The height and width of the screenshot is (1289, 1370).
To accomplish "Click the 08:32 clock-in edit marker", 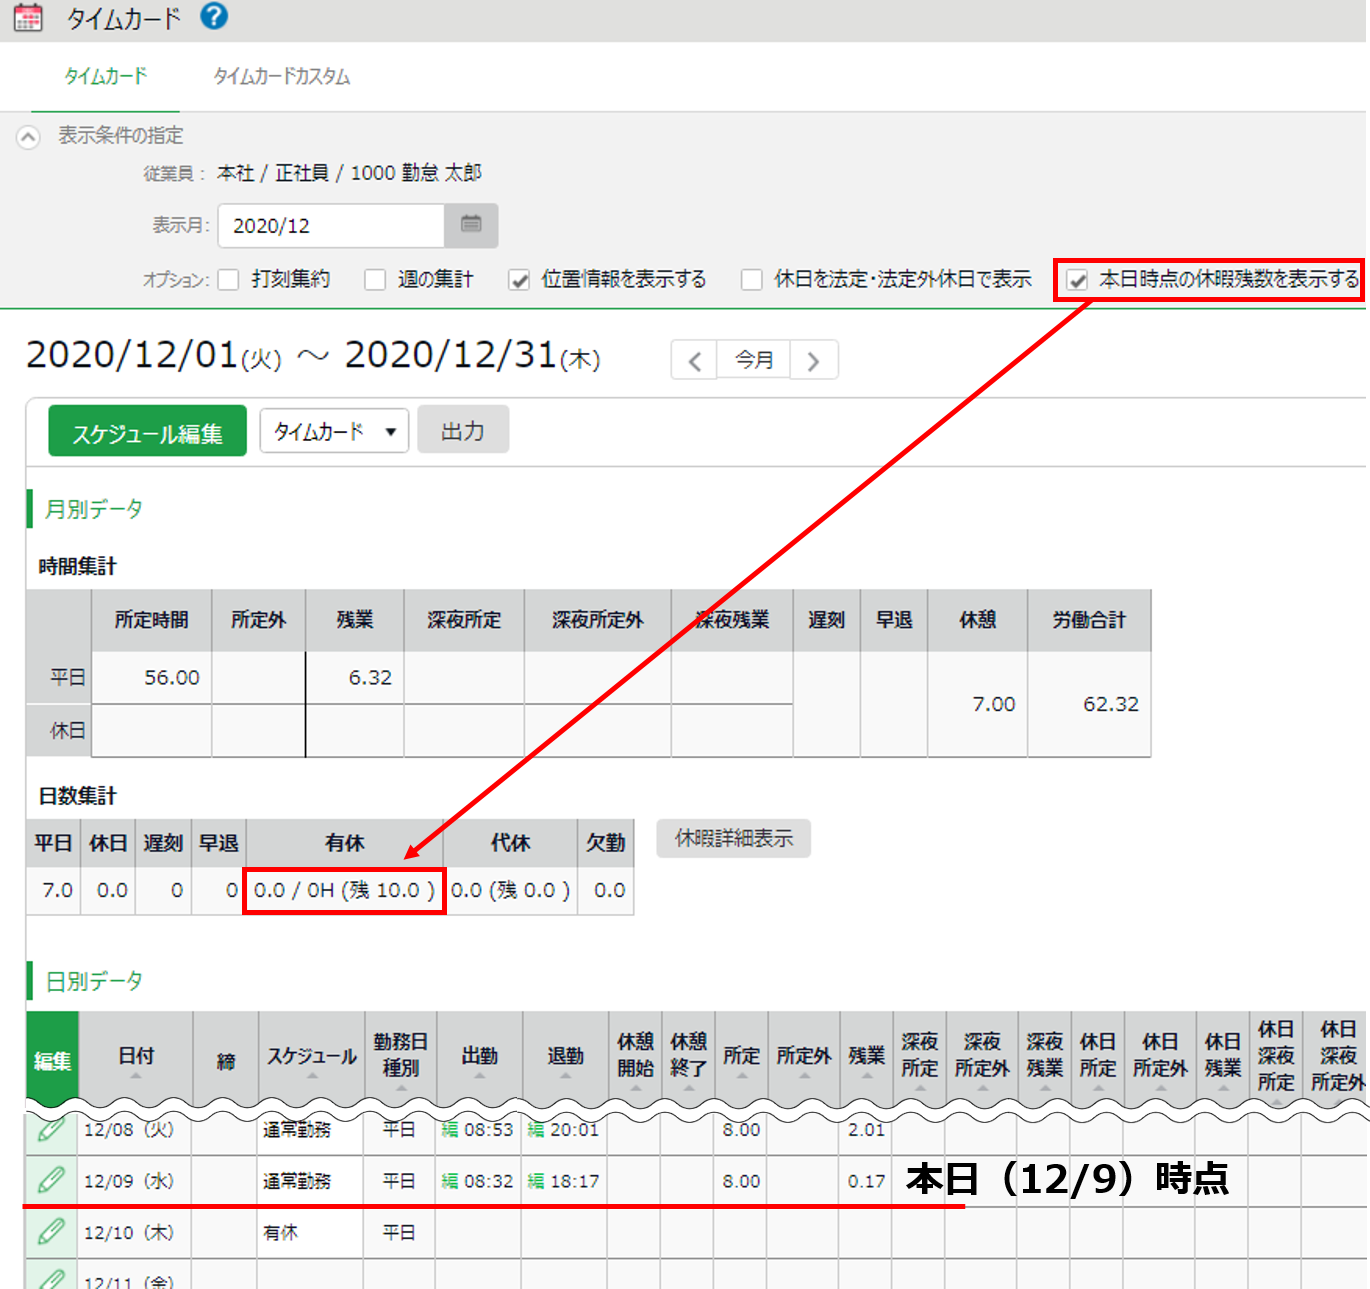I will pos(450,1181).
